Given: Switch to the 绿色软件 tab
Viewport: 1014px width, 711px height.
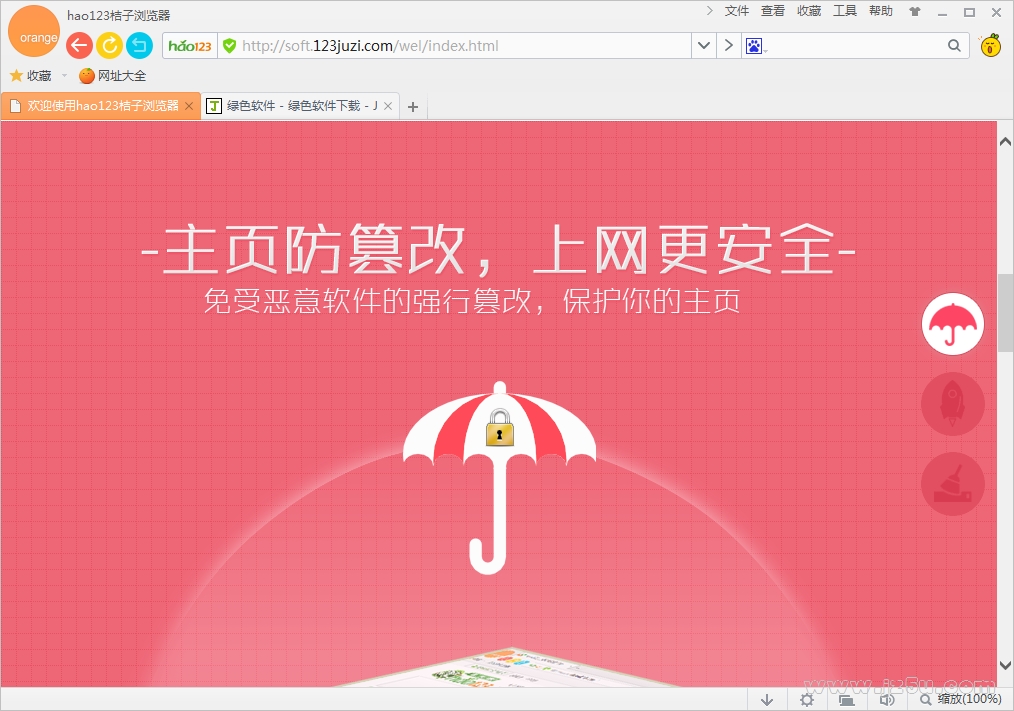Looking at the screenshot, I should click(x=300, y=106).
